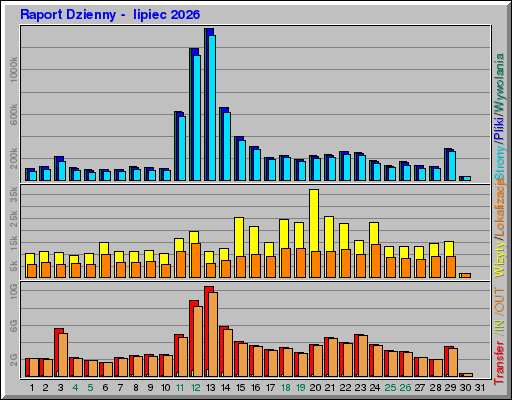Select day 23 label on x-axis
The width and height of the screenshot is (512, 400).
360,388
